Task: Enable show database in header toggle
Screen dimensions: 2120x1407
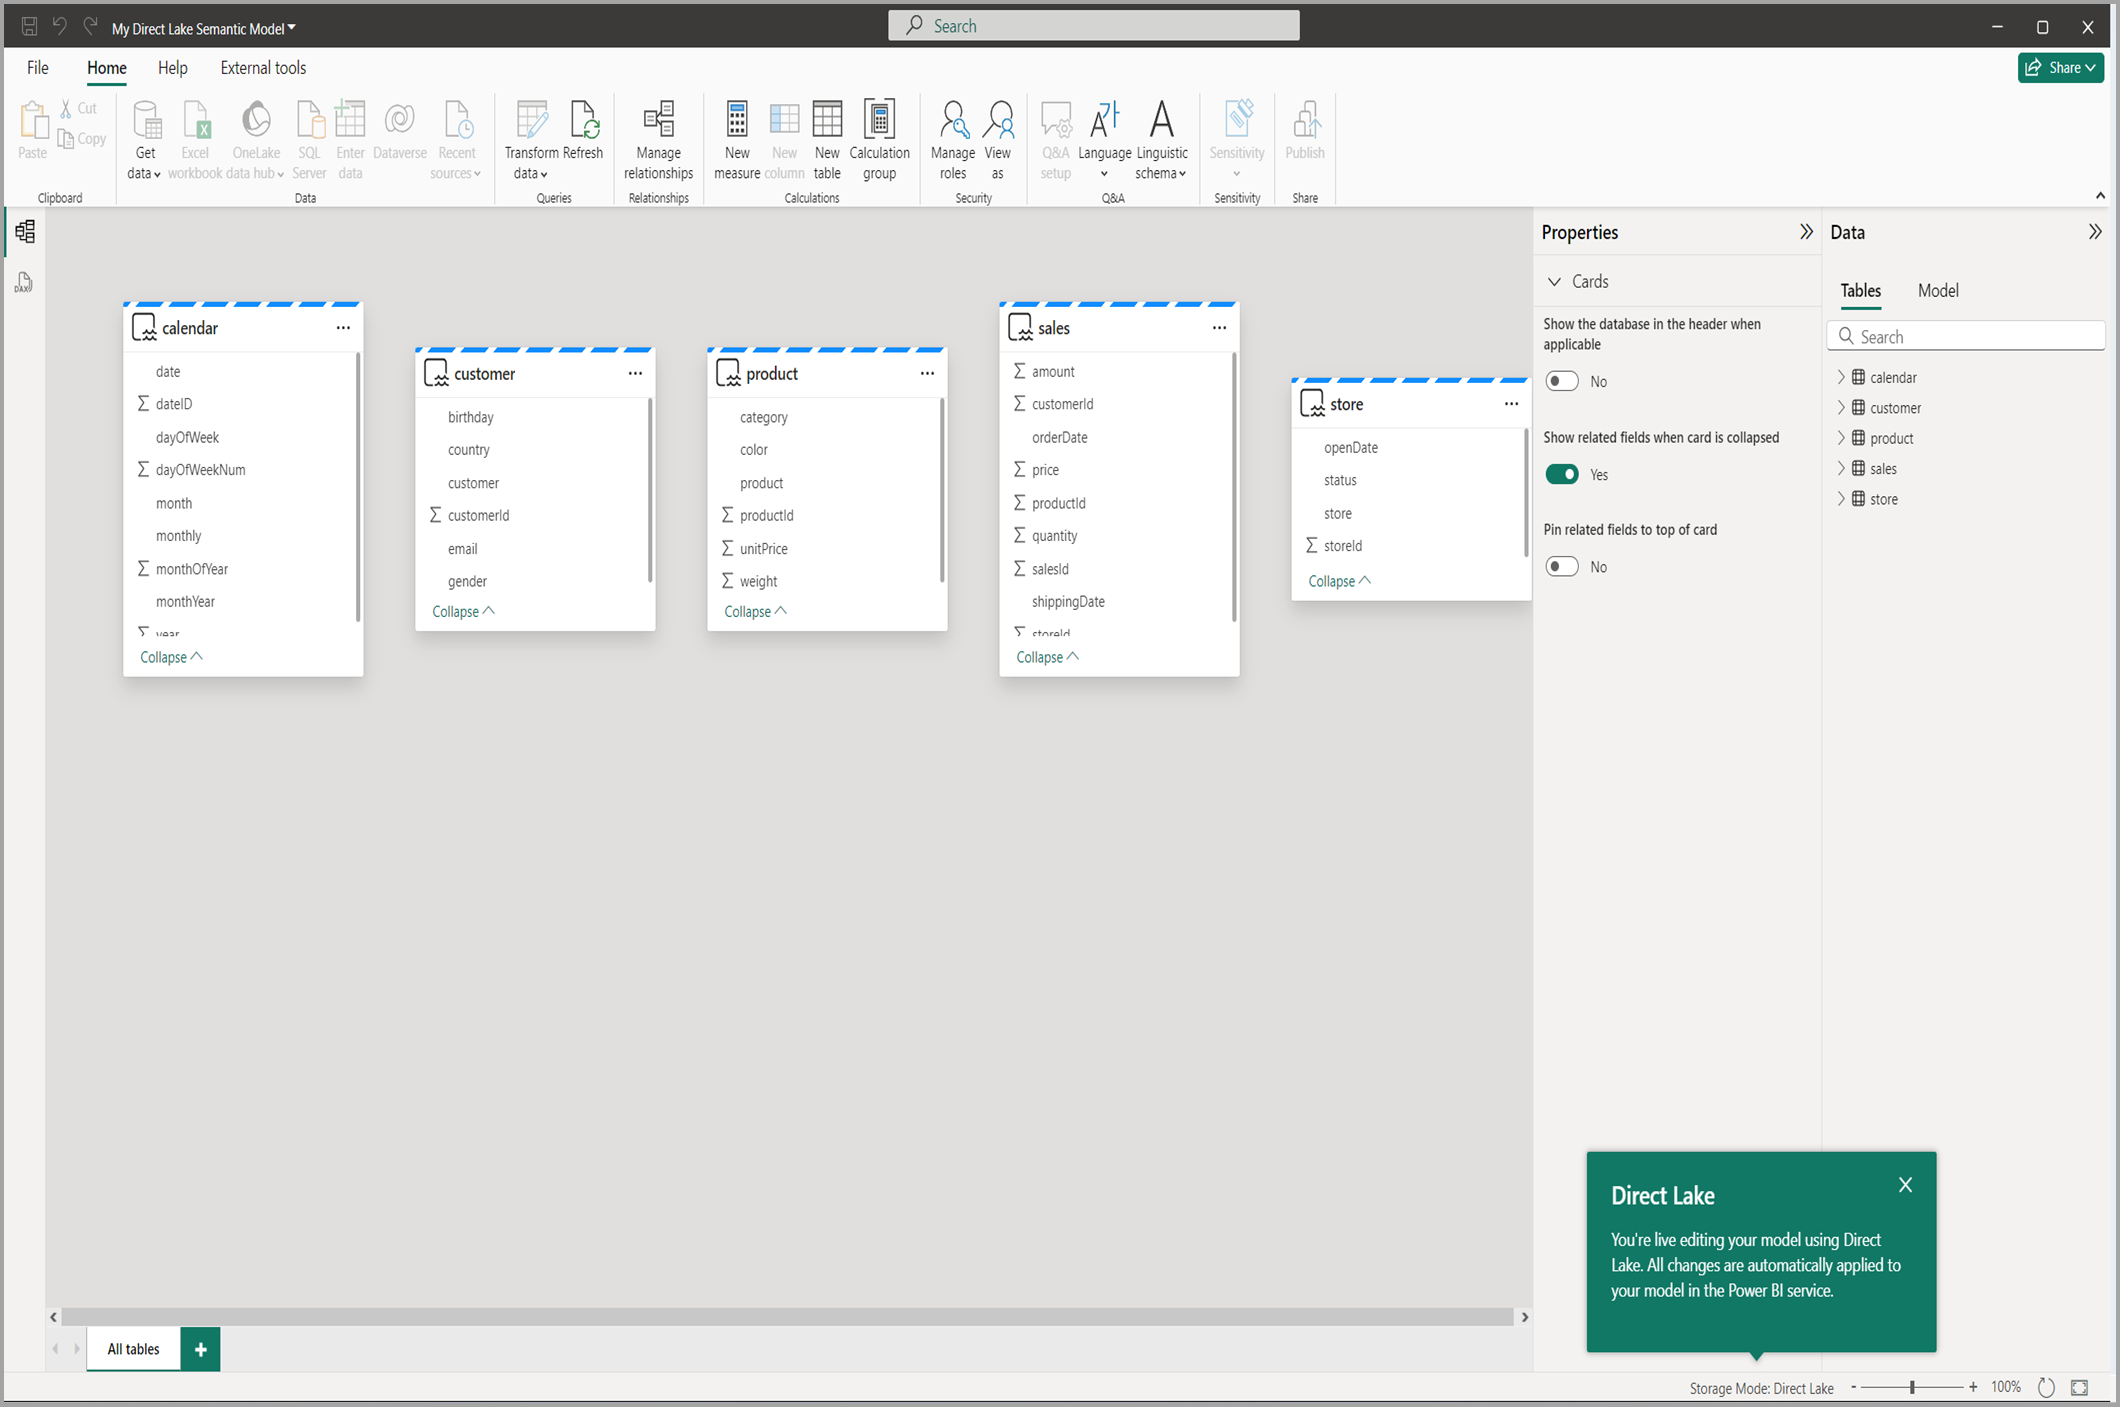Action: (1562, 381)
